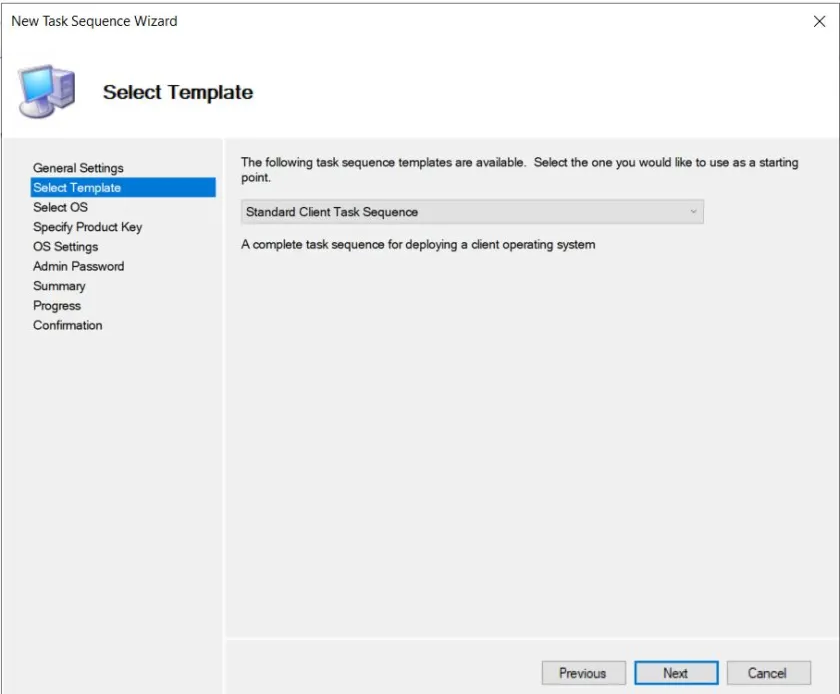Choose the Admin Password step in sidebar
840x694 pixels.
tap(78, 266)
